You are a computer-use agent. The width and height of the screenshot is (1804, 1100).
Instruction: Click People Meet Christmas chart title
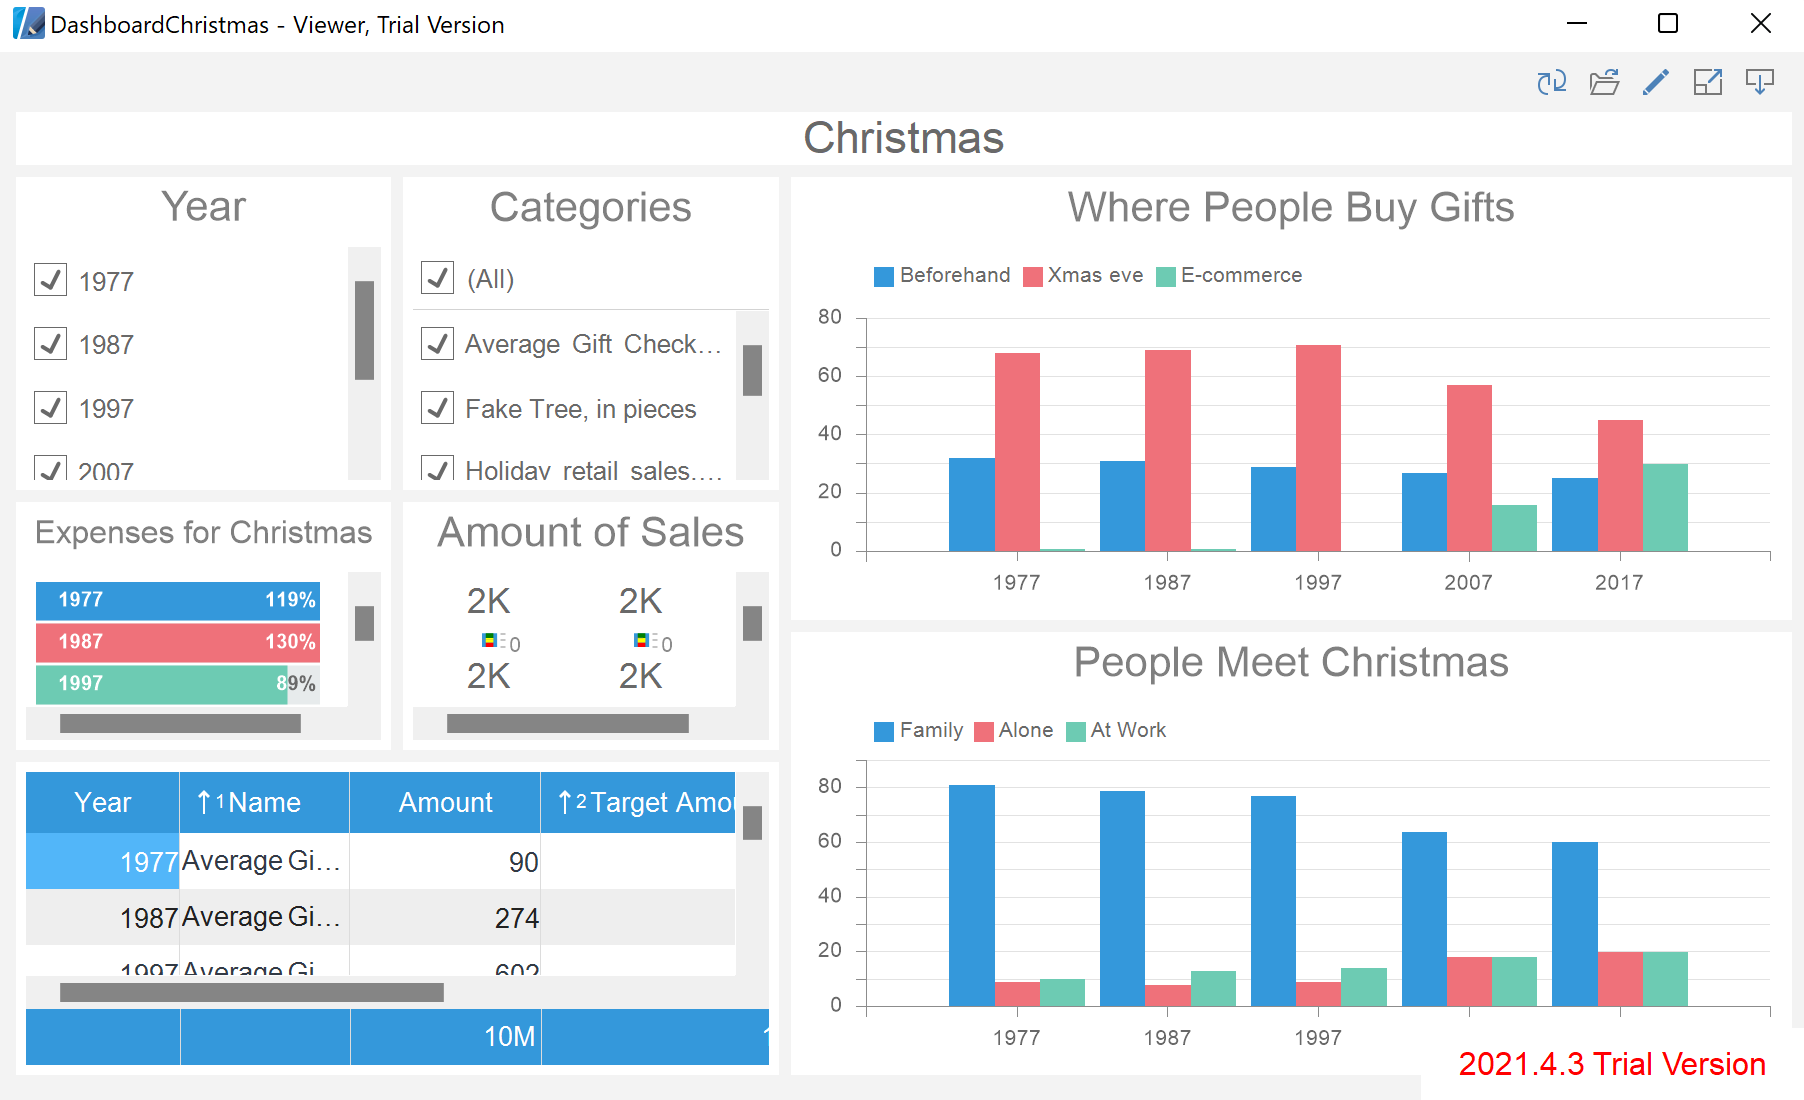point(1291,663)
